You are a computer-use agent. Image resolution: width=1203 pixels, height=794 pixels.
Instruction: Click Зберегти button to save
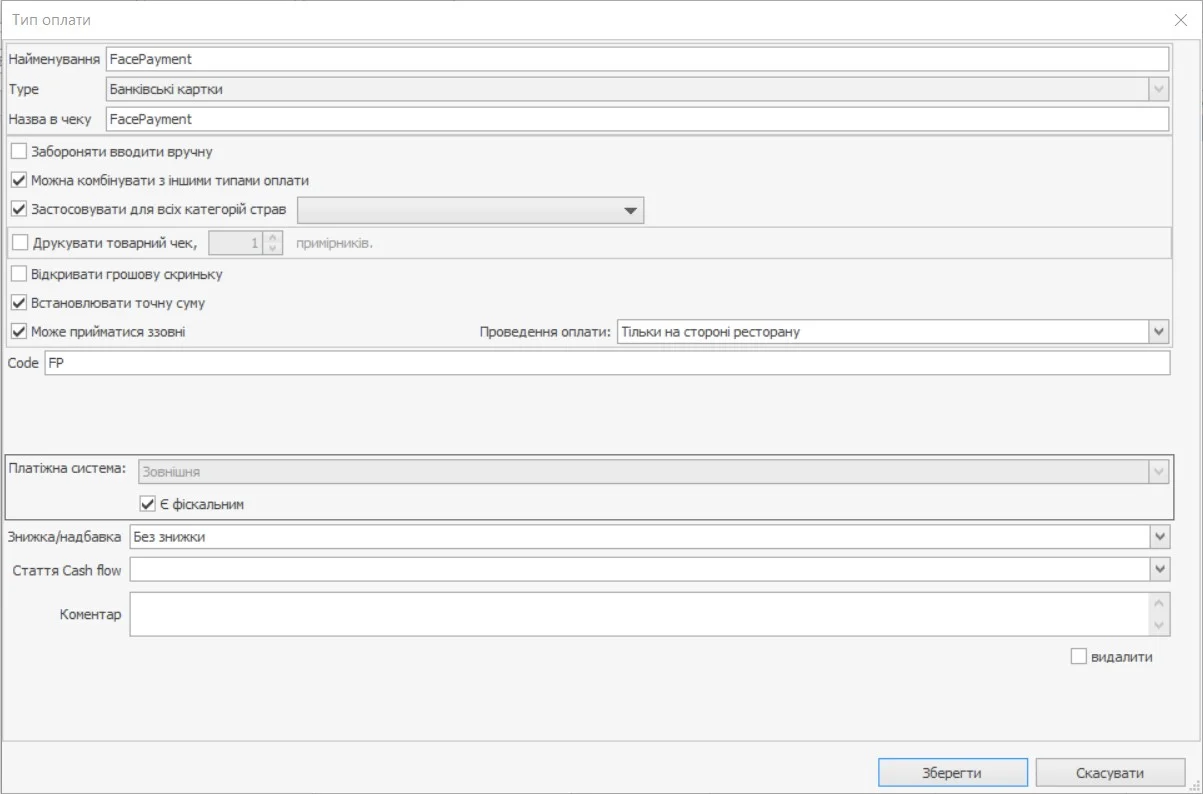(952, 773)
